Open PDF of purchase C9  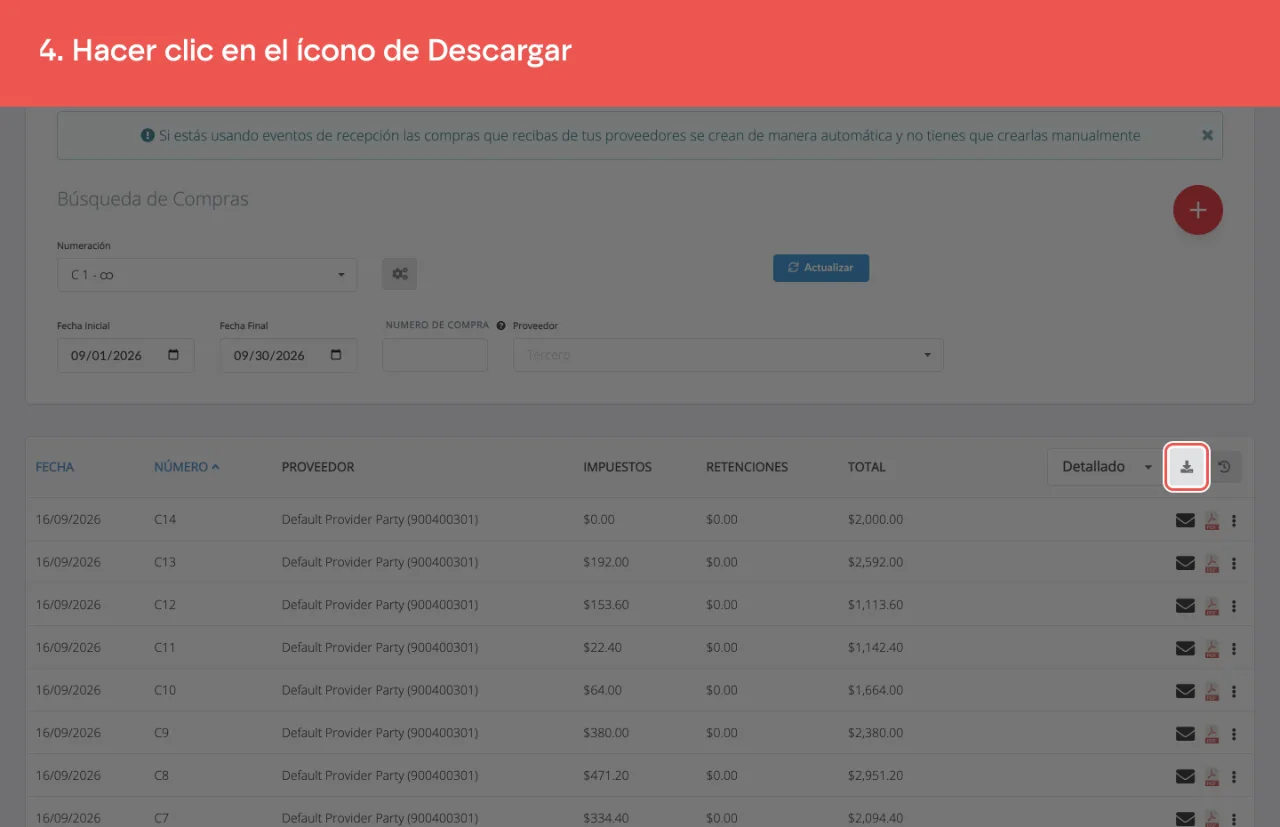click(x=1211, y=733)
